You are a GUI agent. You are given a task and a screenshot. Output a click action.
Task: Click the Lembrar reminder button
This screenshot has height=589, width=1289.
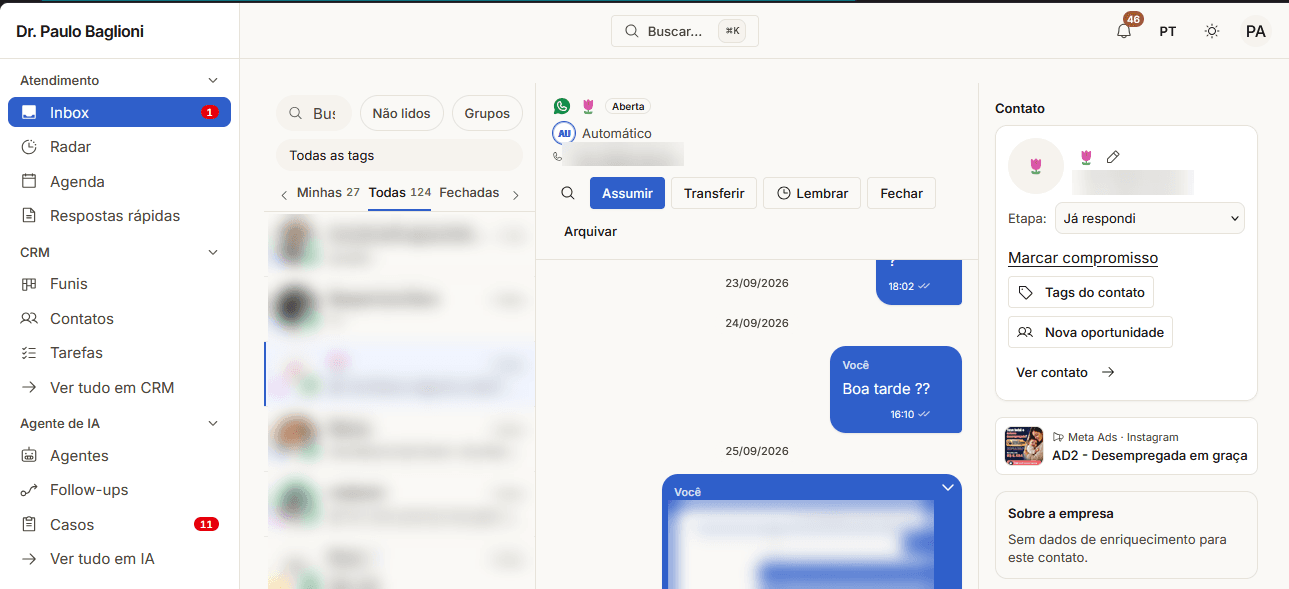click(812, 193)
